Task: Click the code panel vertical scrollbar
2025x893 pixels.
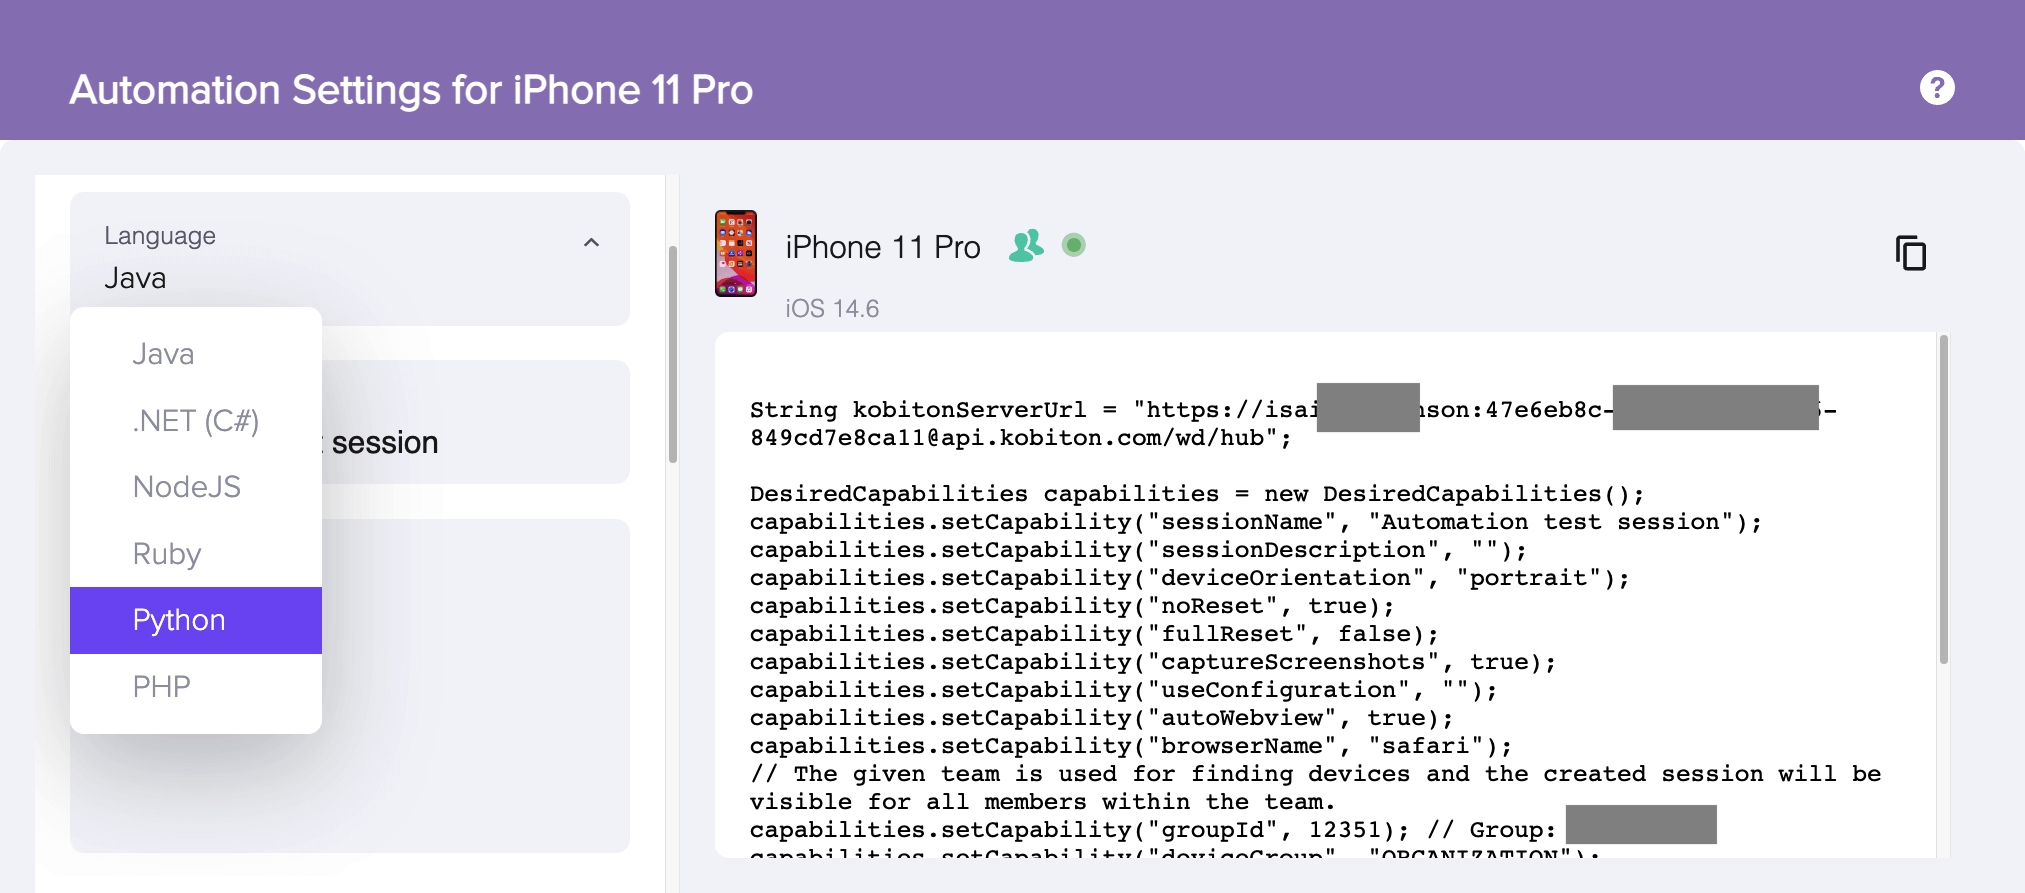Action: tap(1944, 500)
